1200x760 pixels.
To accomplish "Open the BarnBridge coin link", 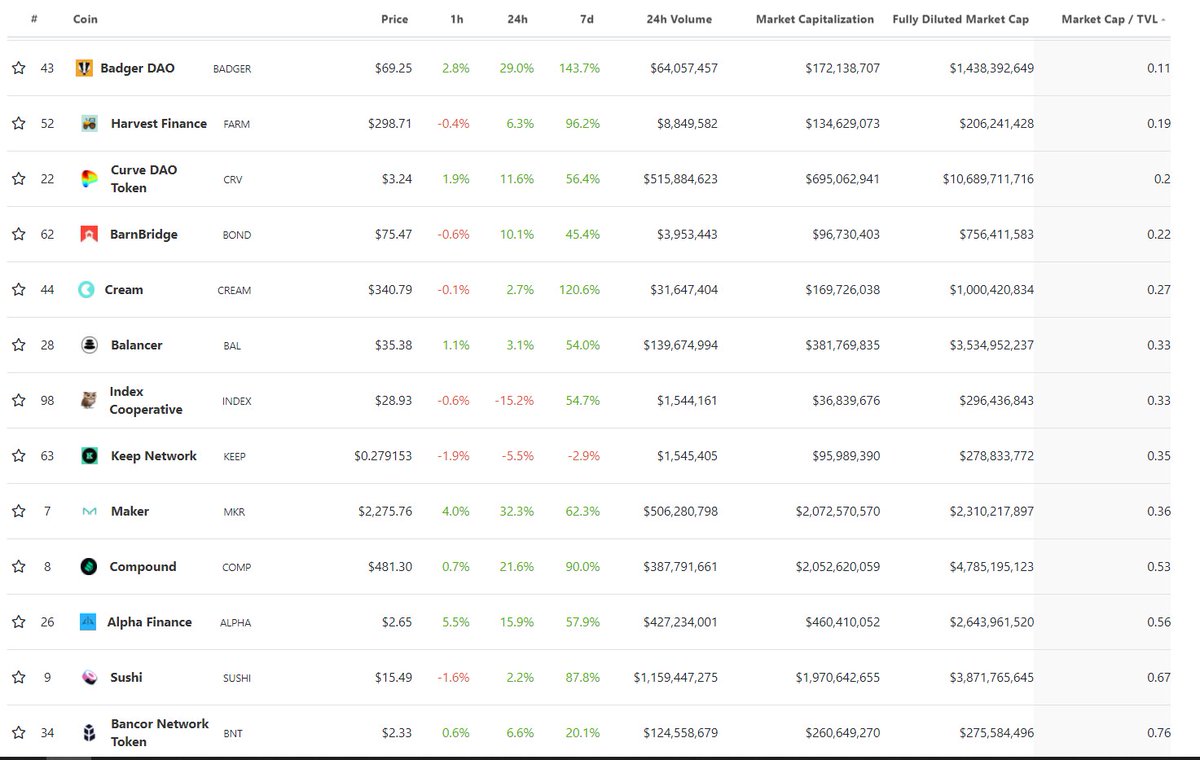I will coord(144,234).
